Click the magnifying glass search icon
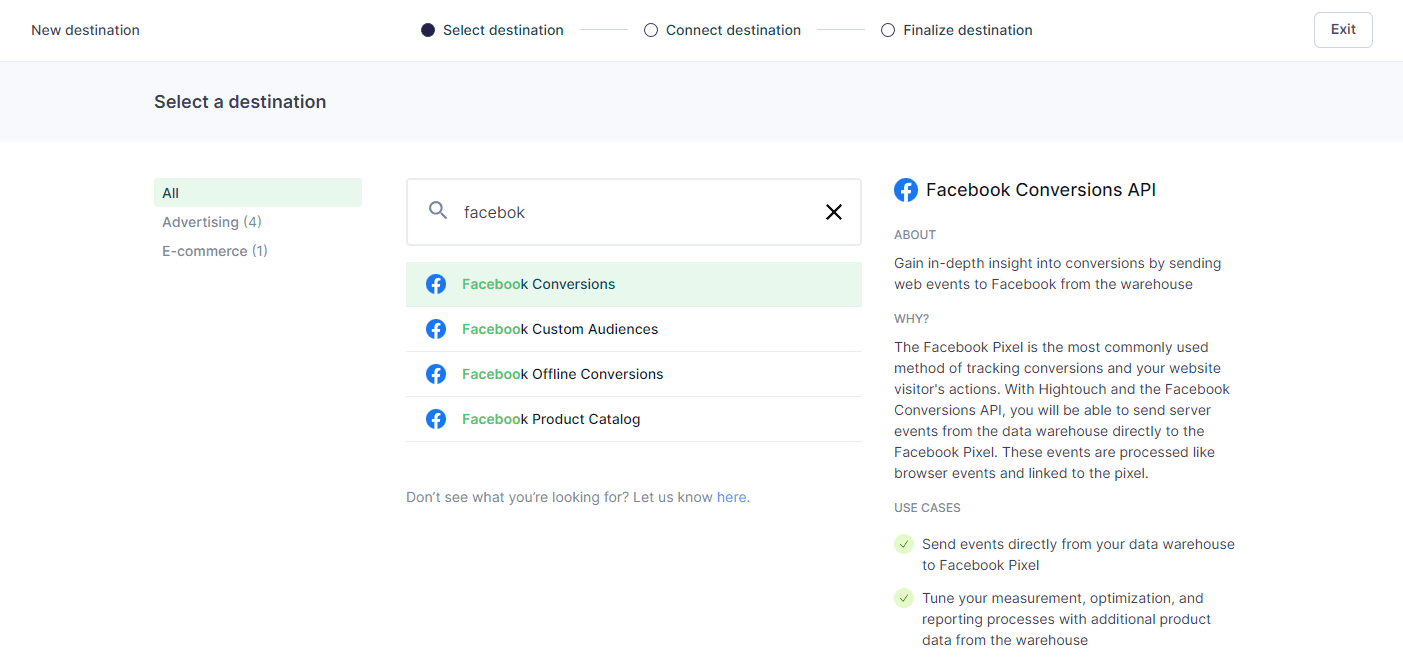This screenshot has height=657, width=1403. [x=438, y=211]
